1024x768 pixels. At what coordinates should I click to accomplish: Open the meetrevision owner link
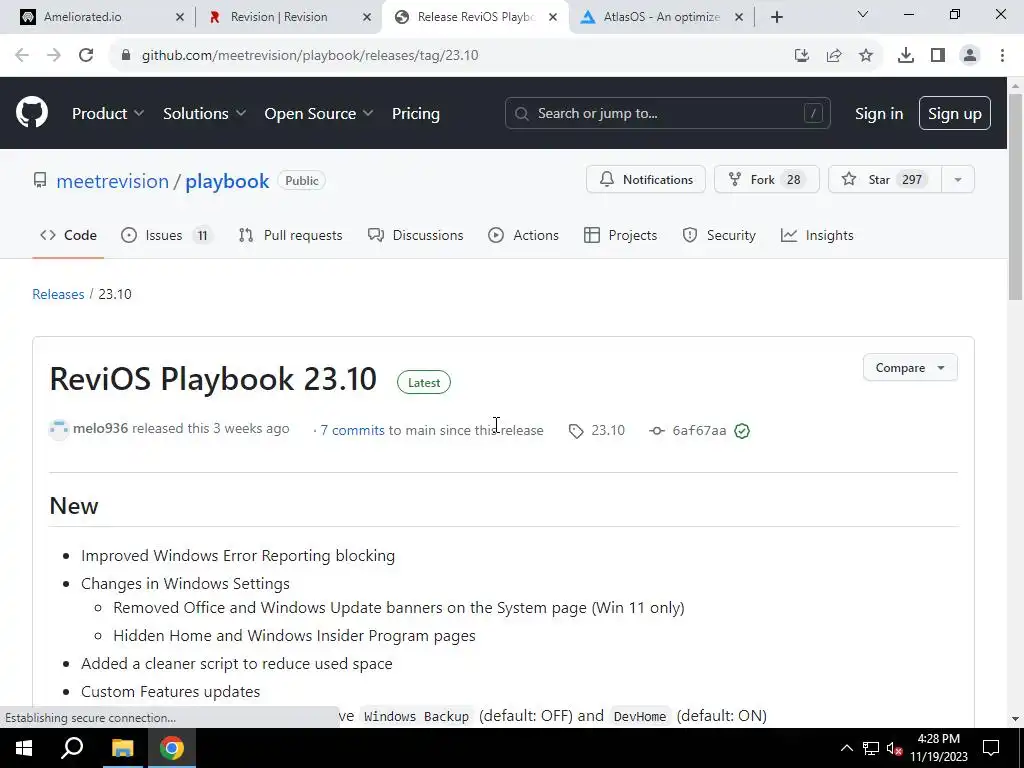point(112,181)
